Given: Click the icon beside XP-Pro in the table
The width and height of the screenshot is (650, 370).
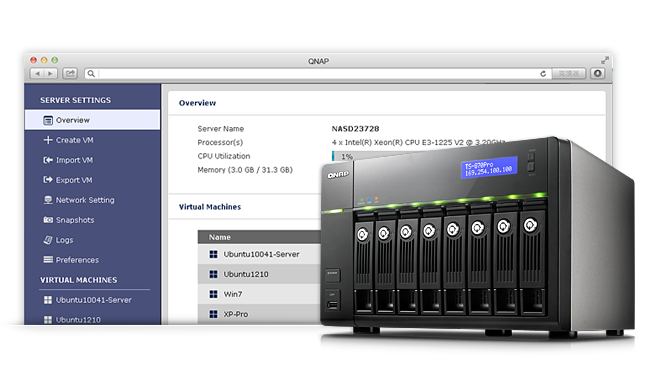Looking at the screenshot, I should (213, 314).
